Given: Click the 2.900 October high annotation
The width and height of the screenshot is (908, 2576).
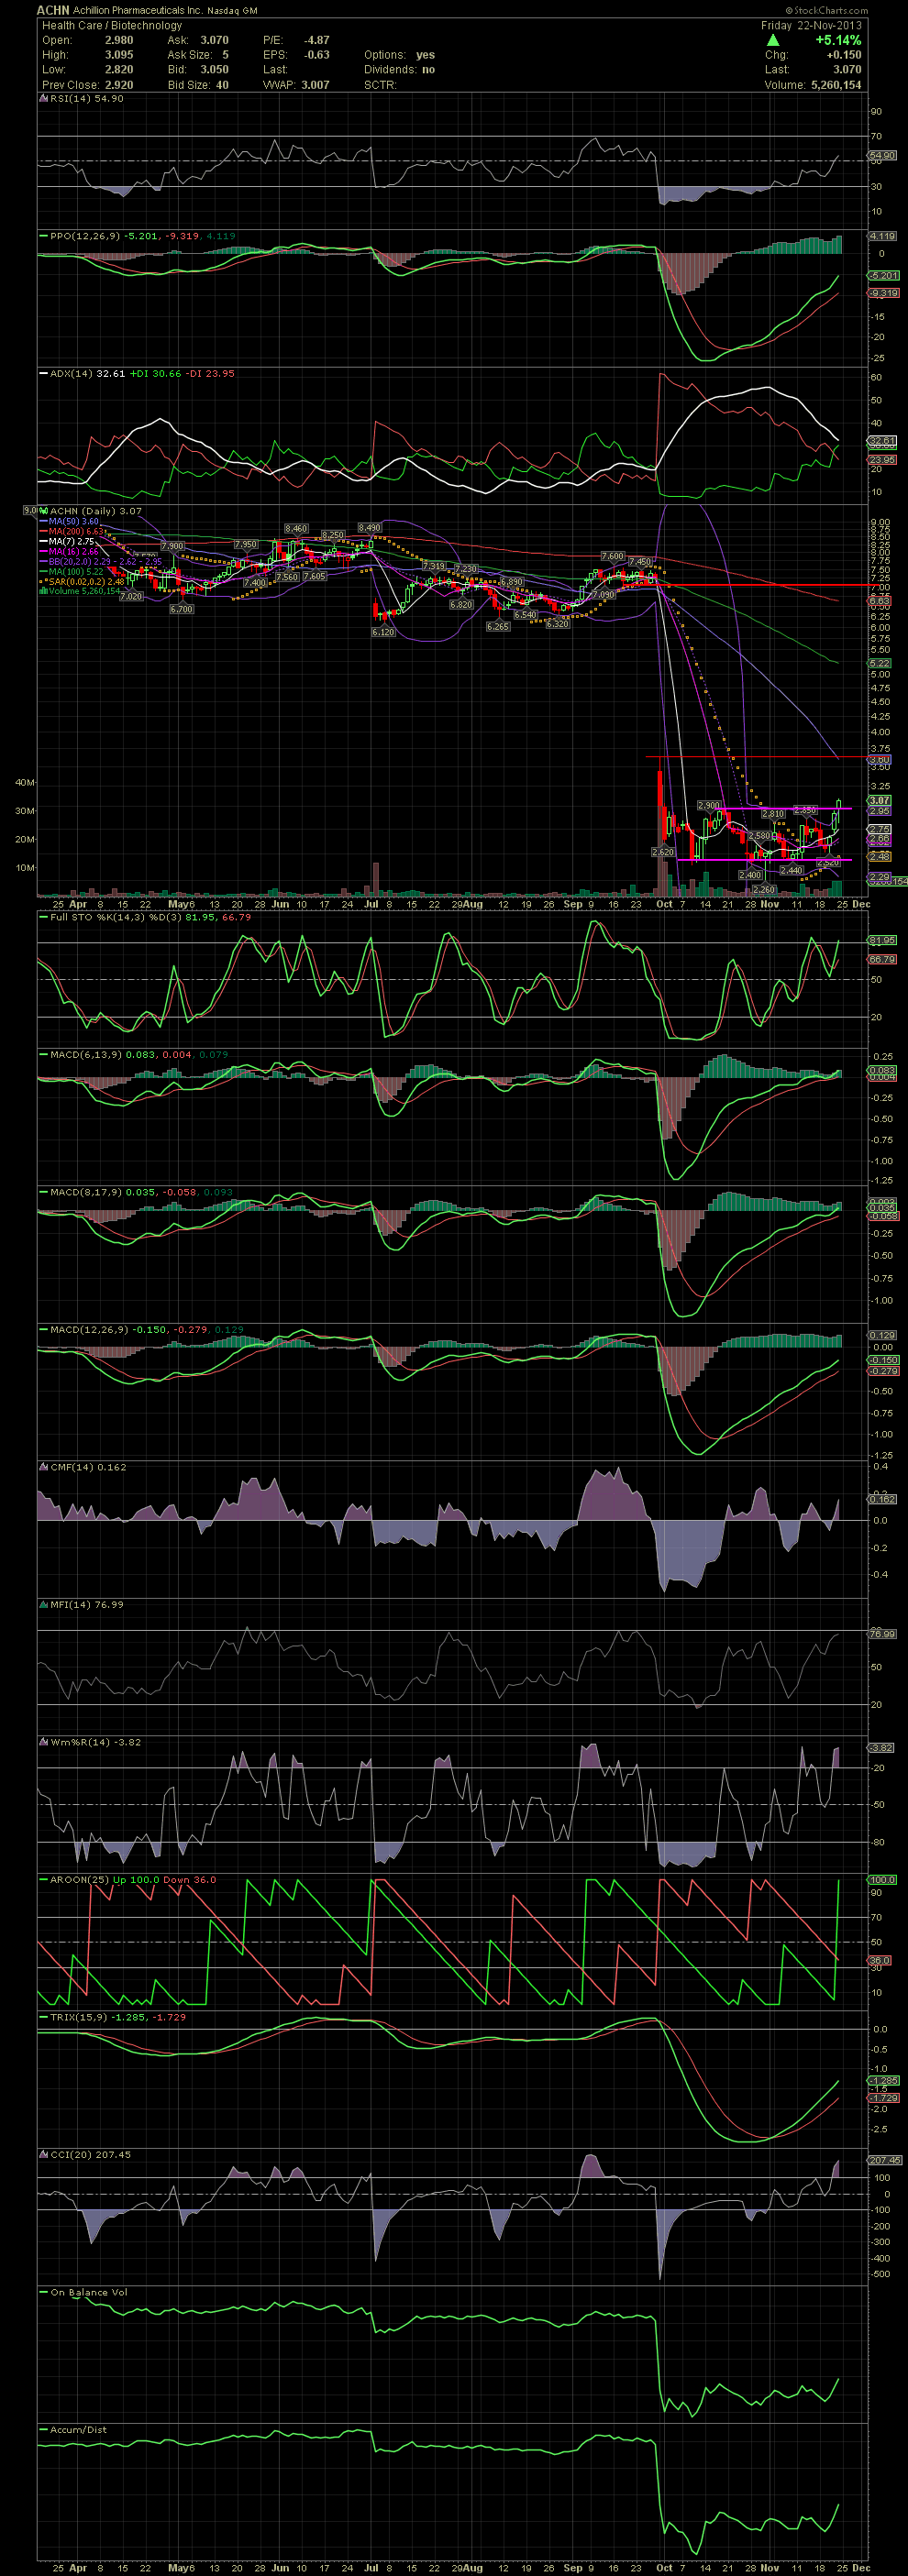Looking at the screenshot, I should pyautogui.click(x=708, y=805).
